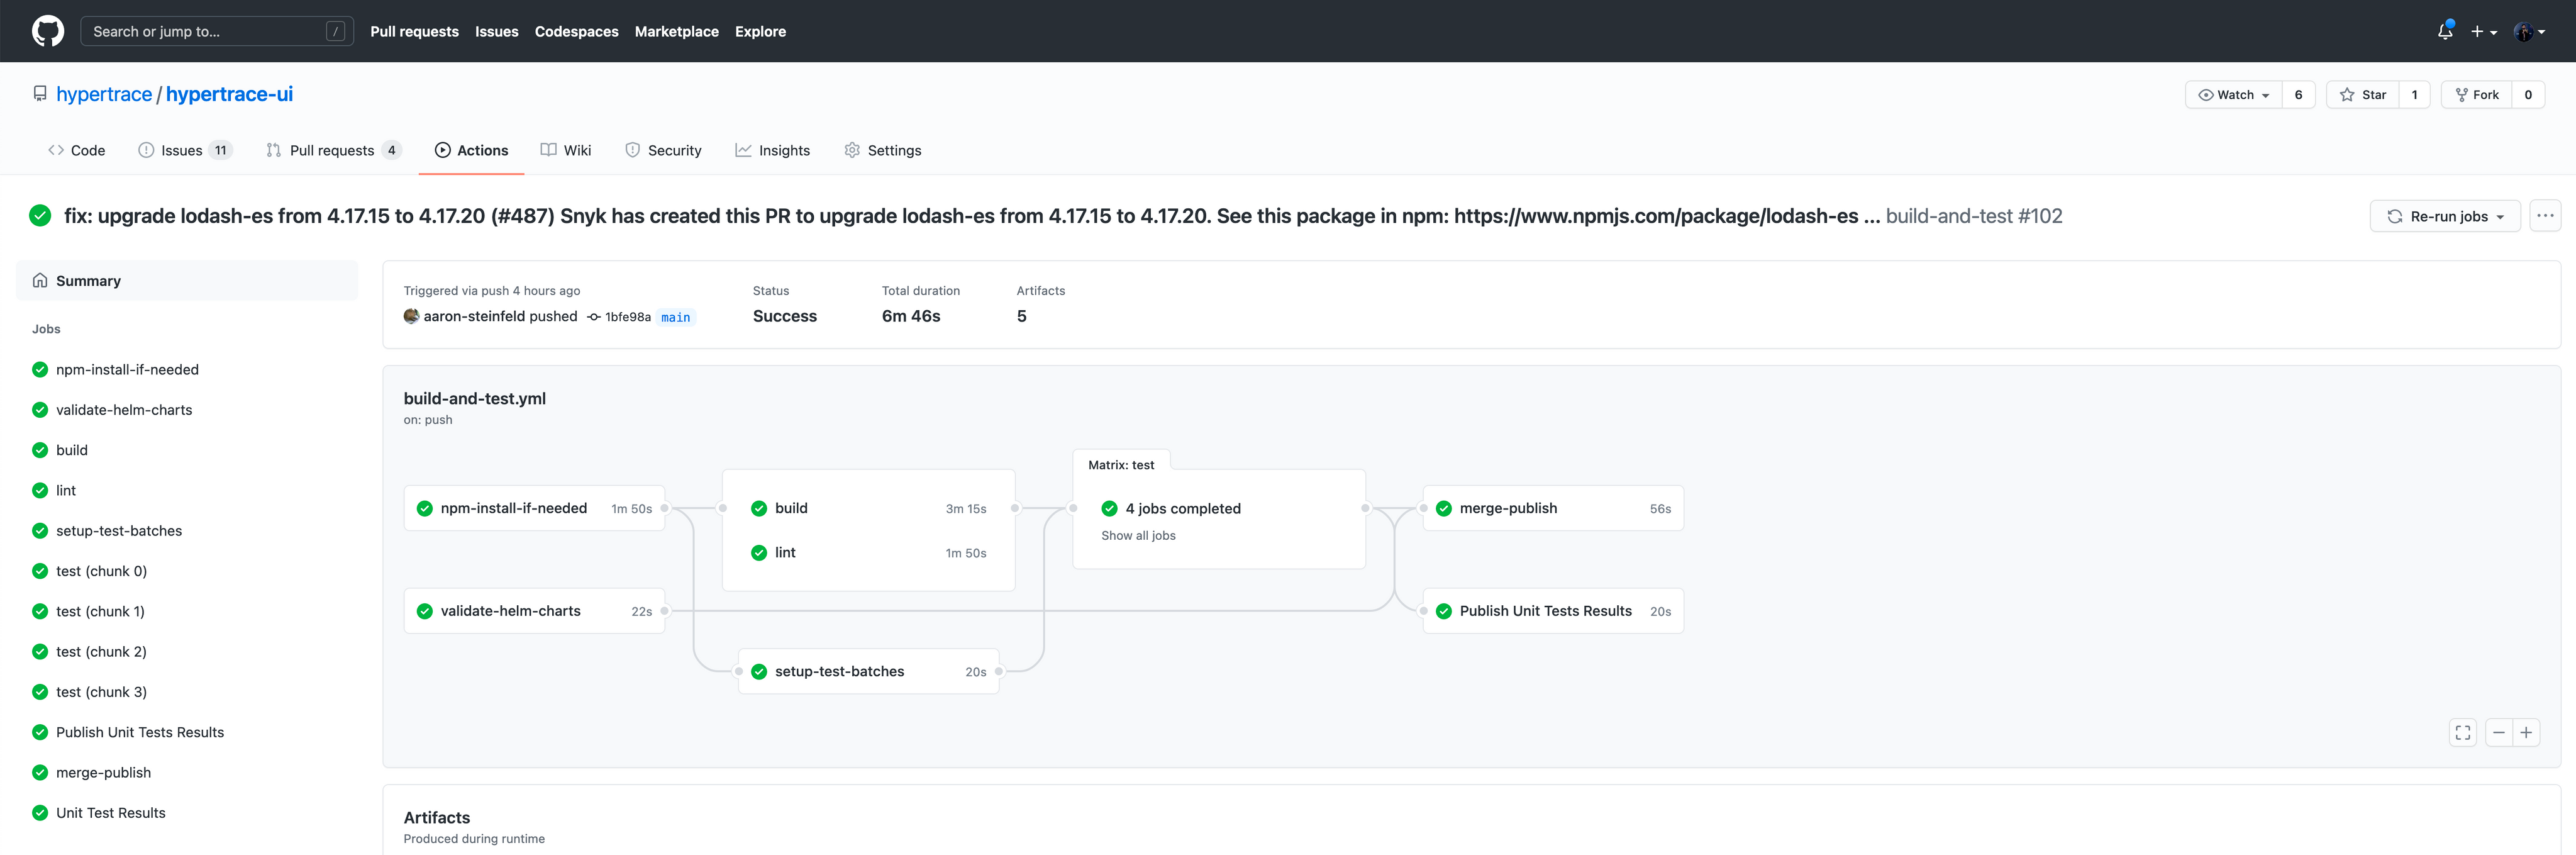Switch to the Issues tab

tap(185, 150)
